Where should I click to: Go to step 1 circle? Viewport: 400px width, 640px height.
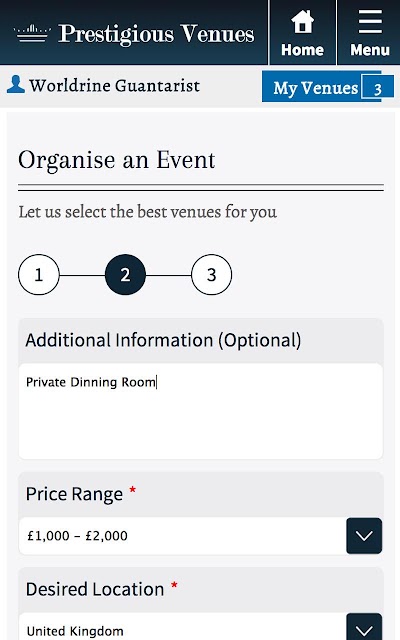pyautogui.click(x=39, y=274)
